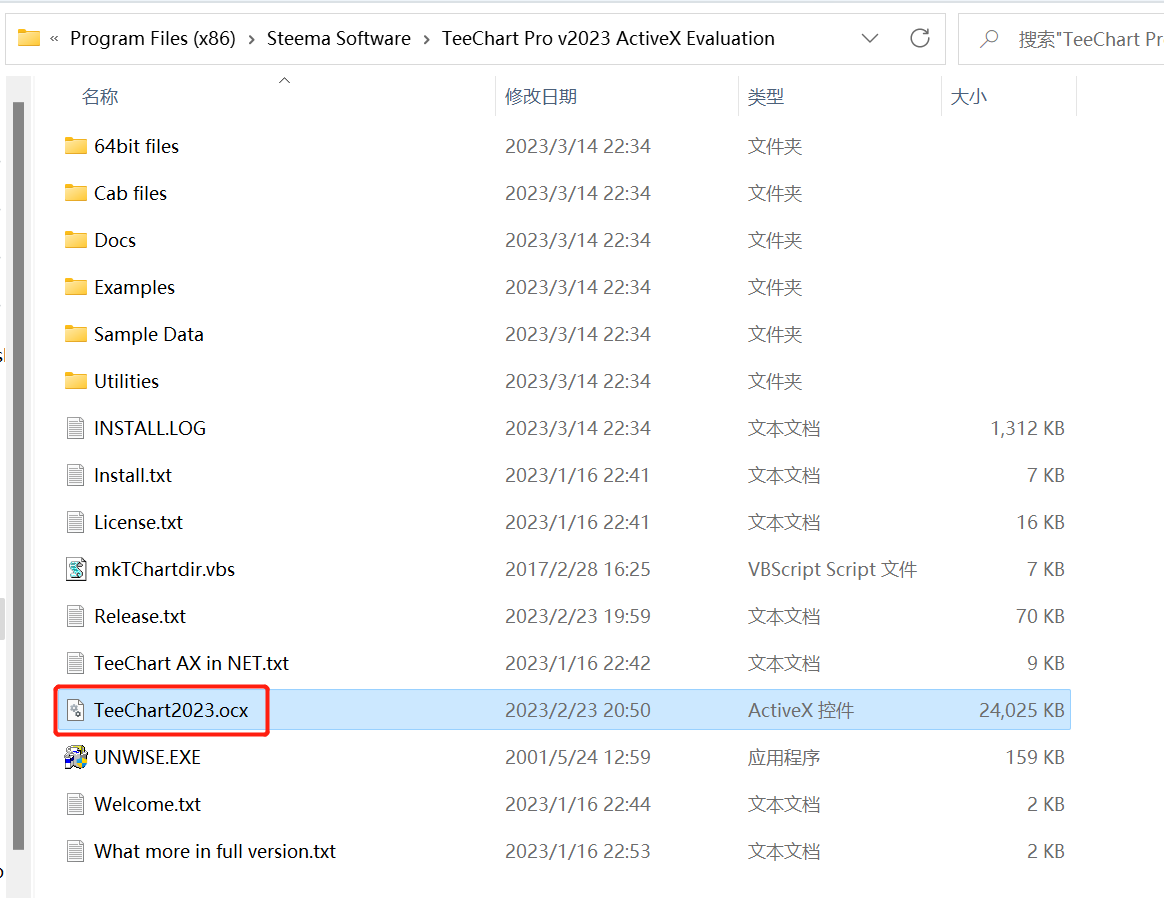Click the 2001/5/24 12:59 date cell
1164x898 pixels.
click(x=578, y=757)
